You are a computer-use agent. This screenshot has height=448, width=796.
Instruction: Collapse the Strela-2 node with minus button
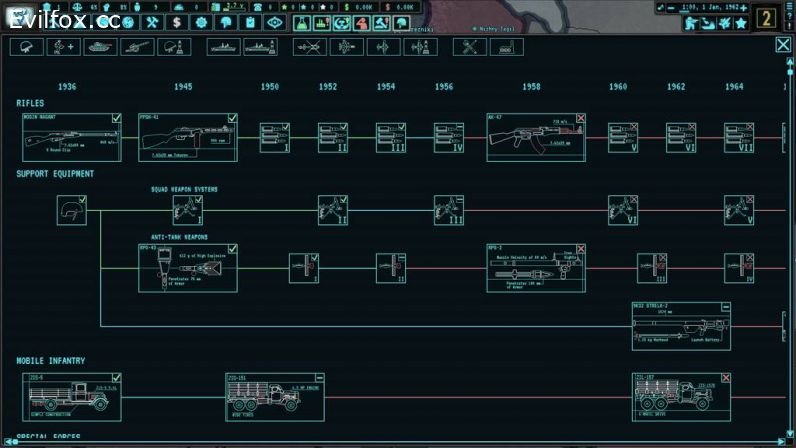point(725,307)
